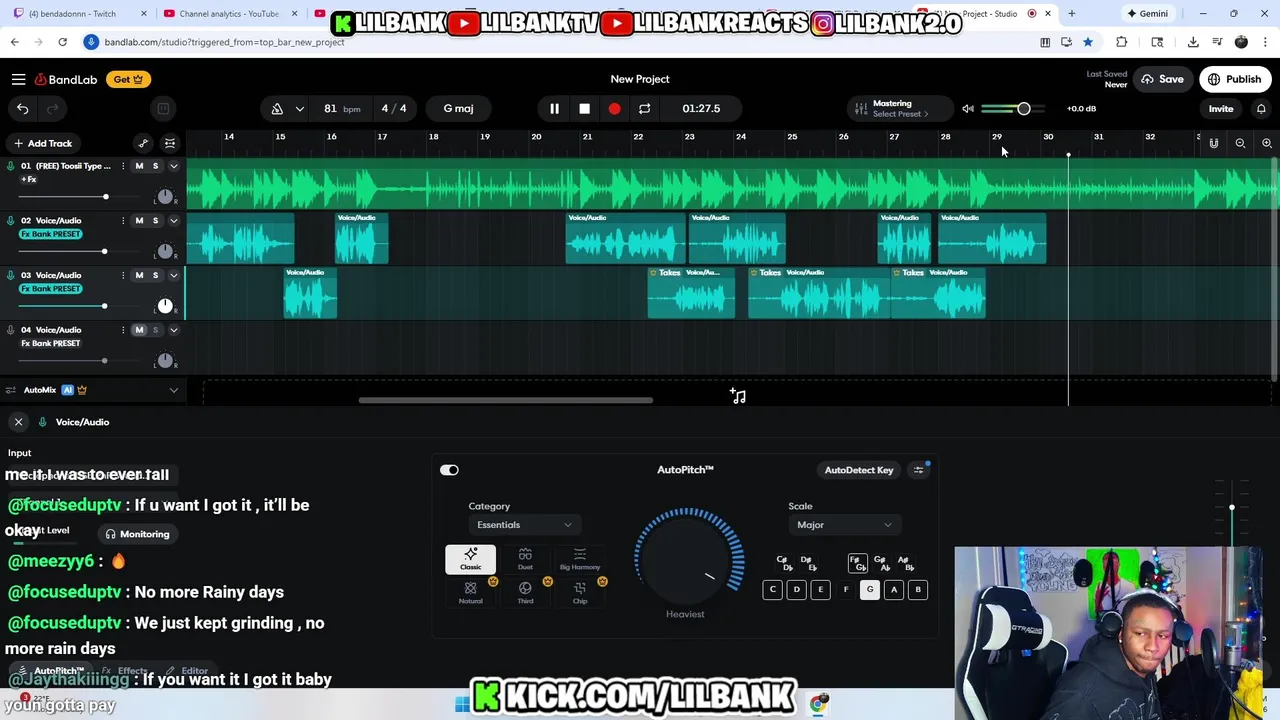1280x720 pixels.
Task: Stop playback with the stop button
Action: tap(584, 108)
